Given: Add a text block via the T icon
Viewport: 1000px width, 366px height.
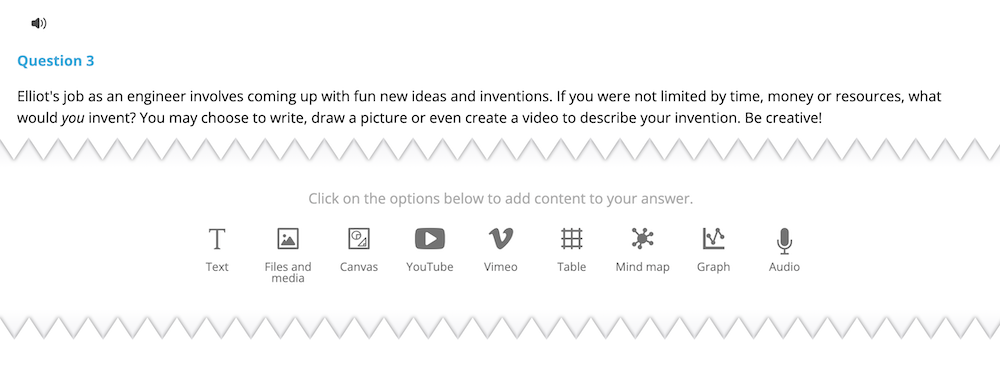Looking at the screenshot, I should coord(217,239).
